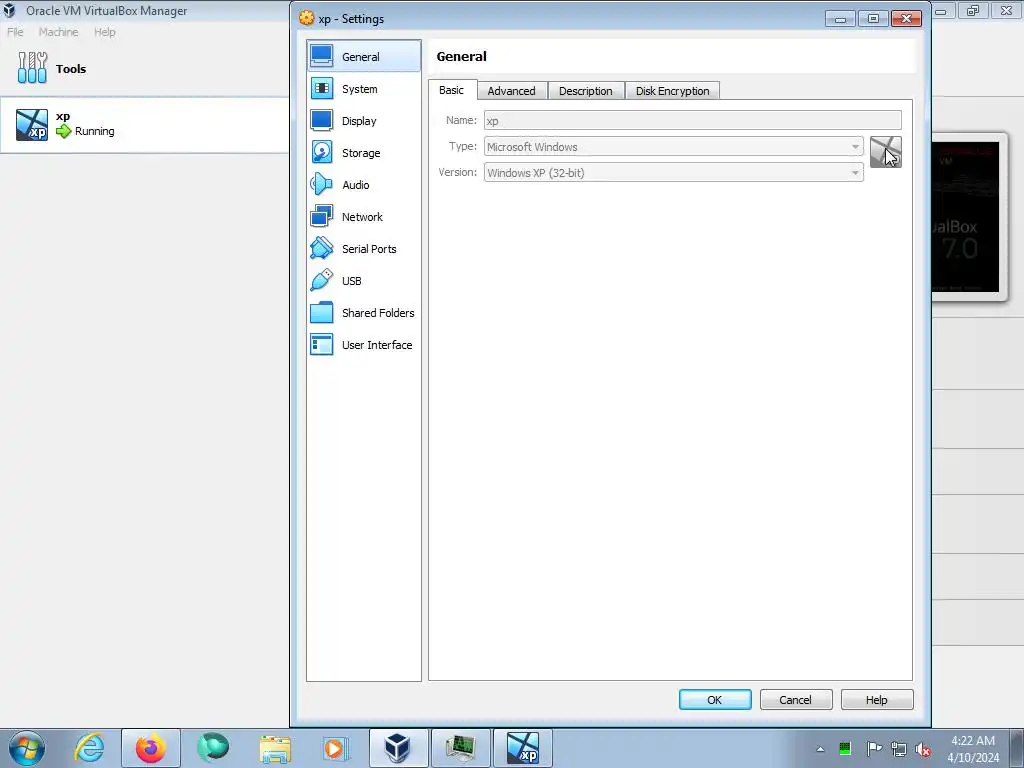This screenshot has width=1024, height=768.
Task: Open the system monitor taskbar icon
Action: 460,748
